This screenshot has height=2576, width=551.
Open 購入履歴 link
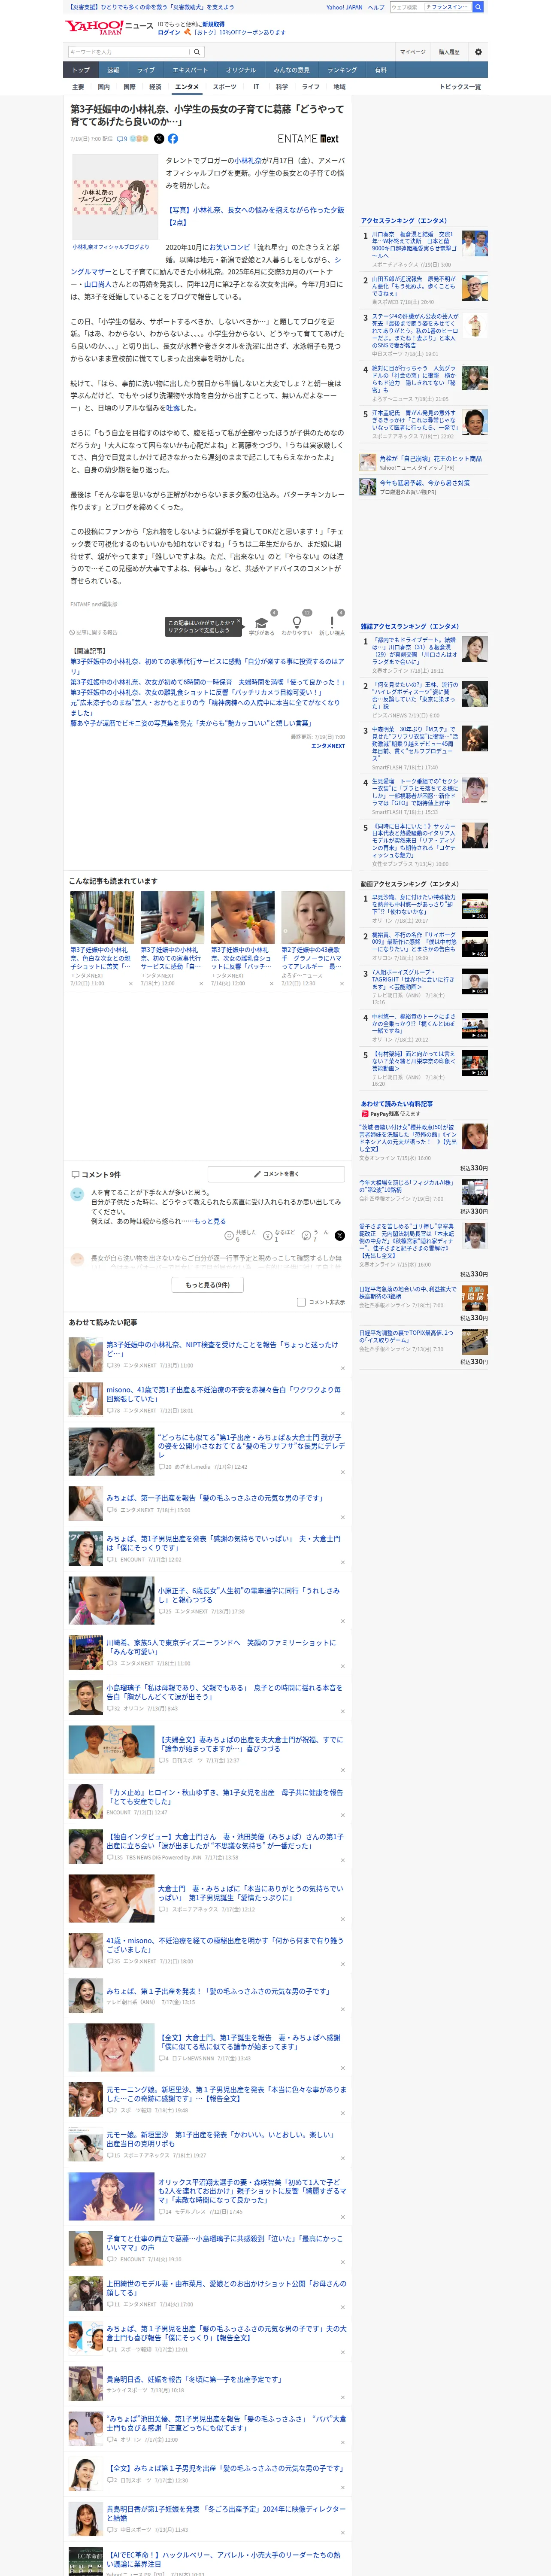[x=449, y=52]
